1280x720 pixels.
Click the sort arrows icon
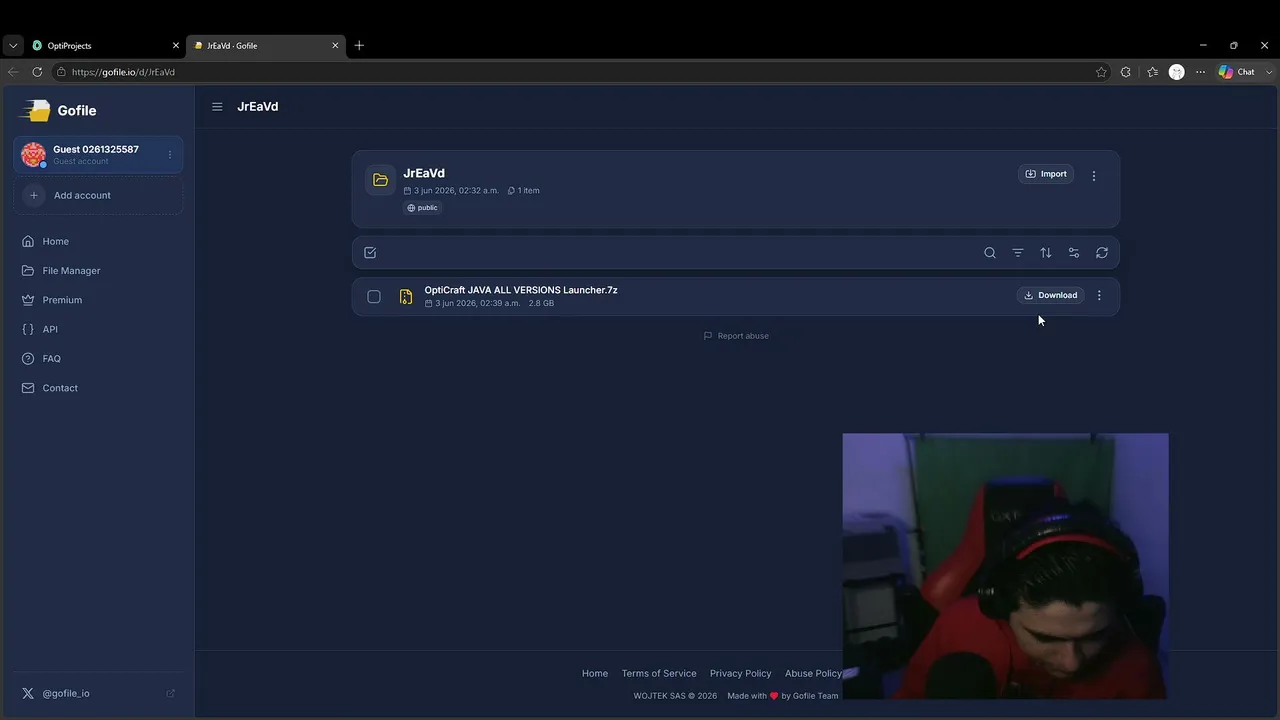coord(1046,253)
